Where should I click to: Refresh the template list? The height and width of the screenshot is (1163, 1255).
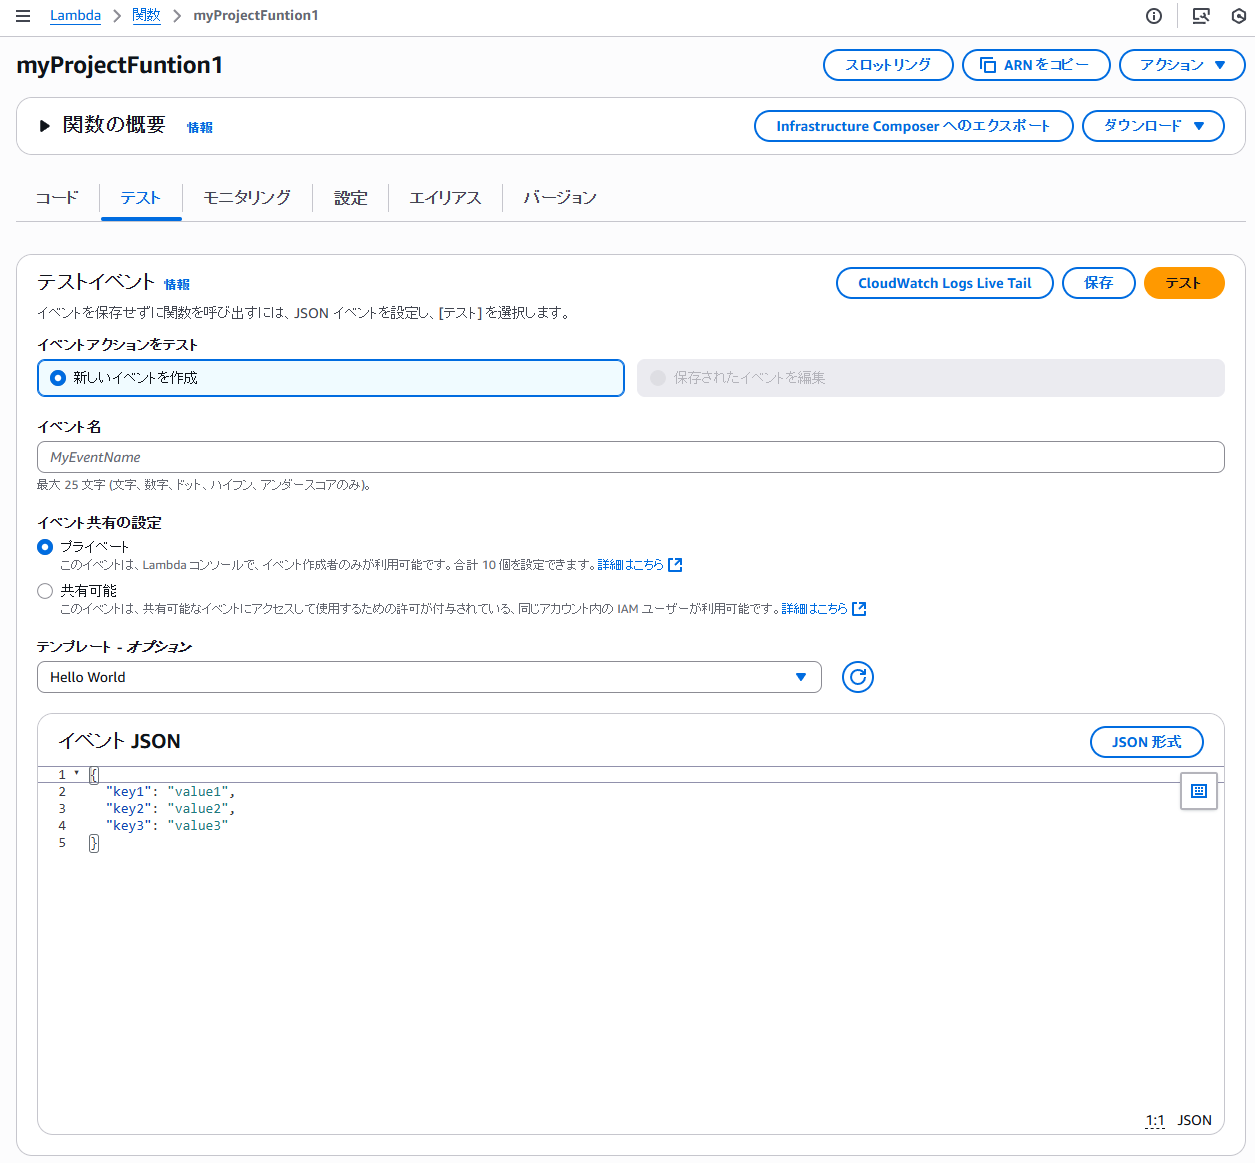click(858, 677)
